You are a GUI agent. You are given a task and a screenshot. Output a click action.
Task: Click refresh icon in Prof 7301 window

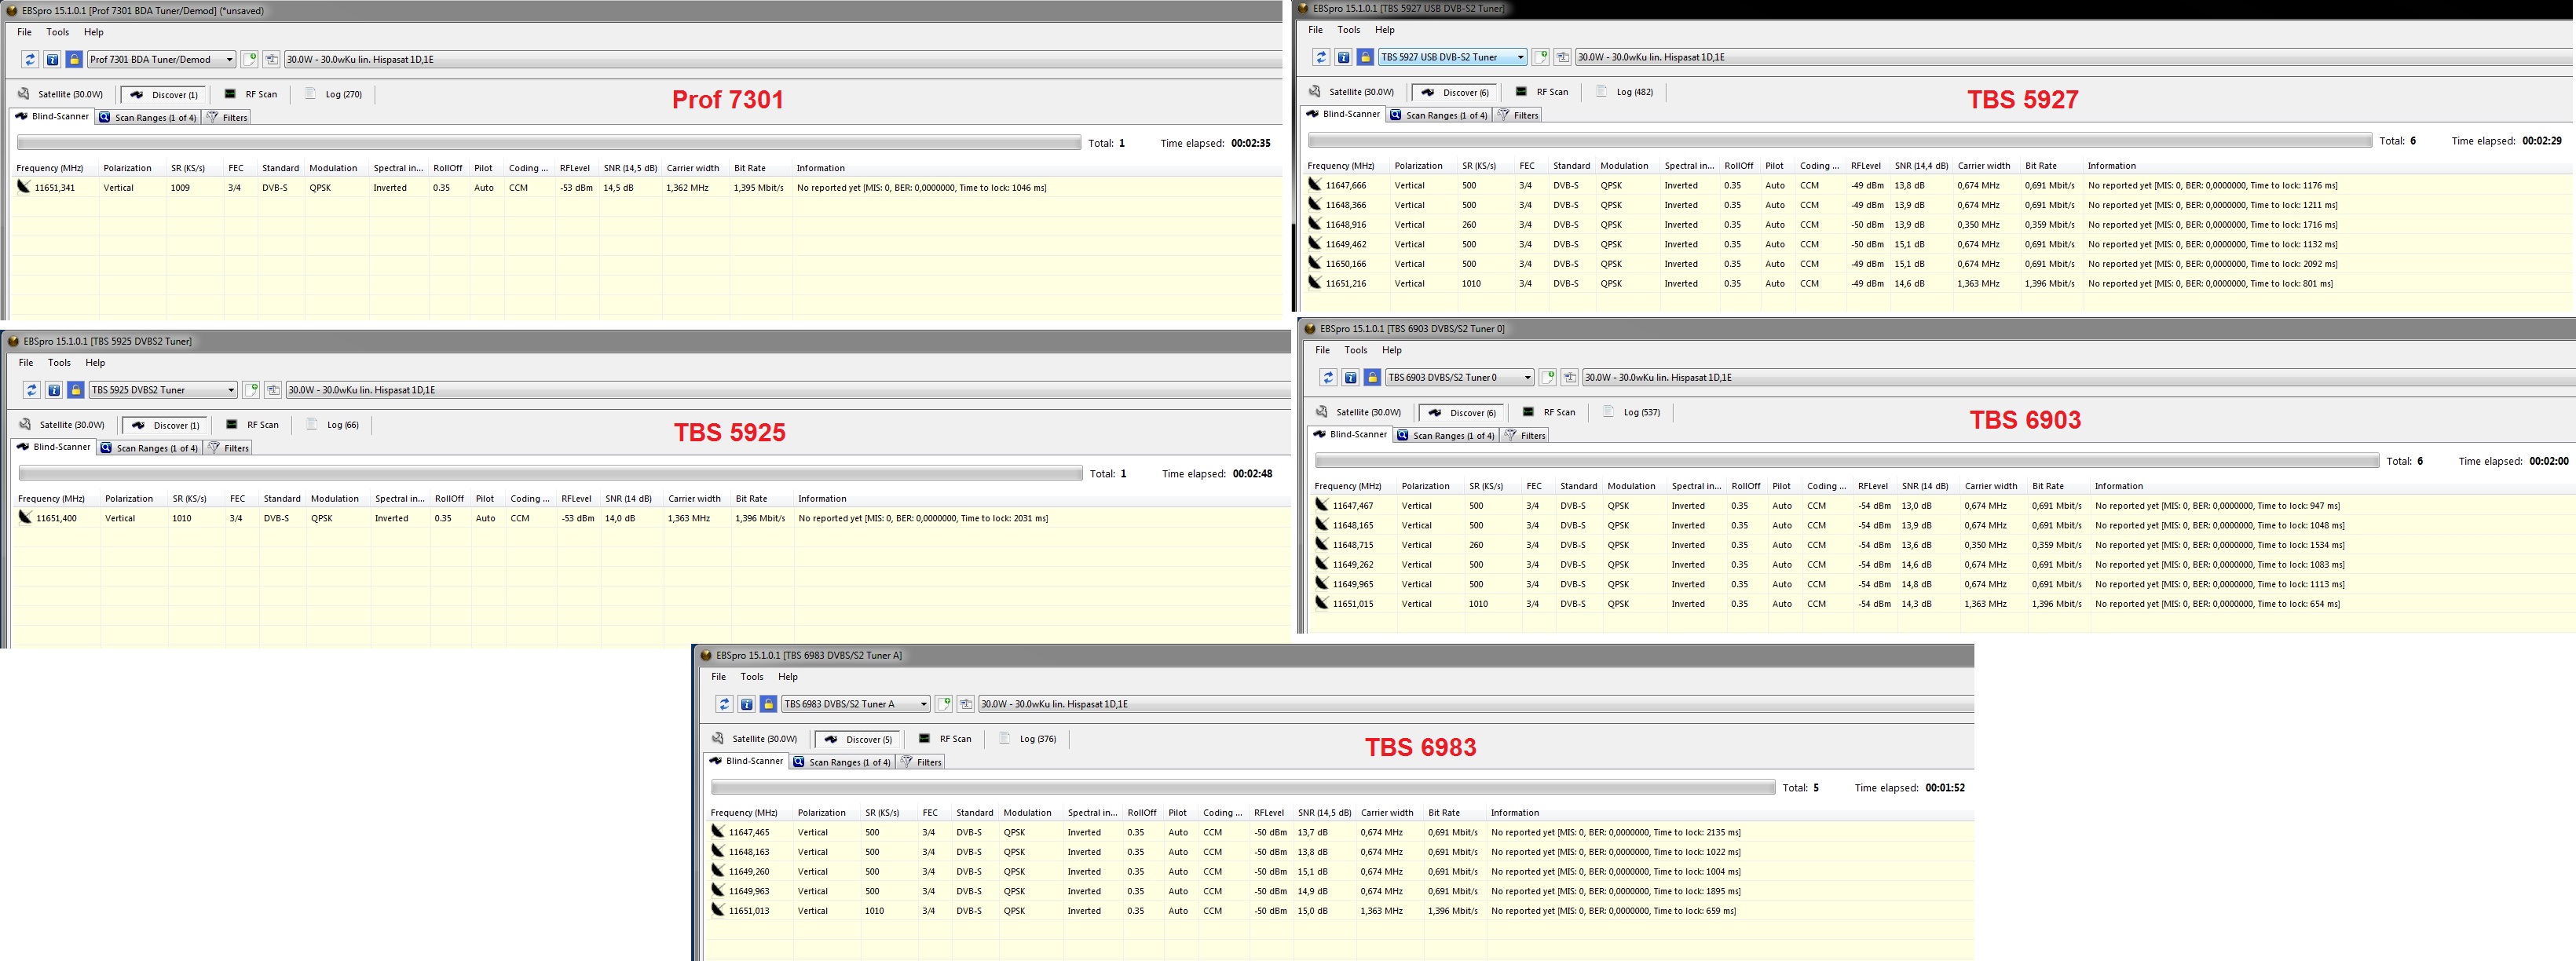(x=30, y=60)
